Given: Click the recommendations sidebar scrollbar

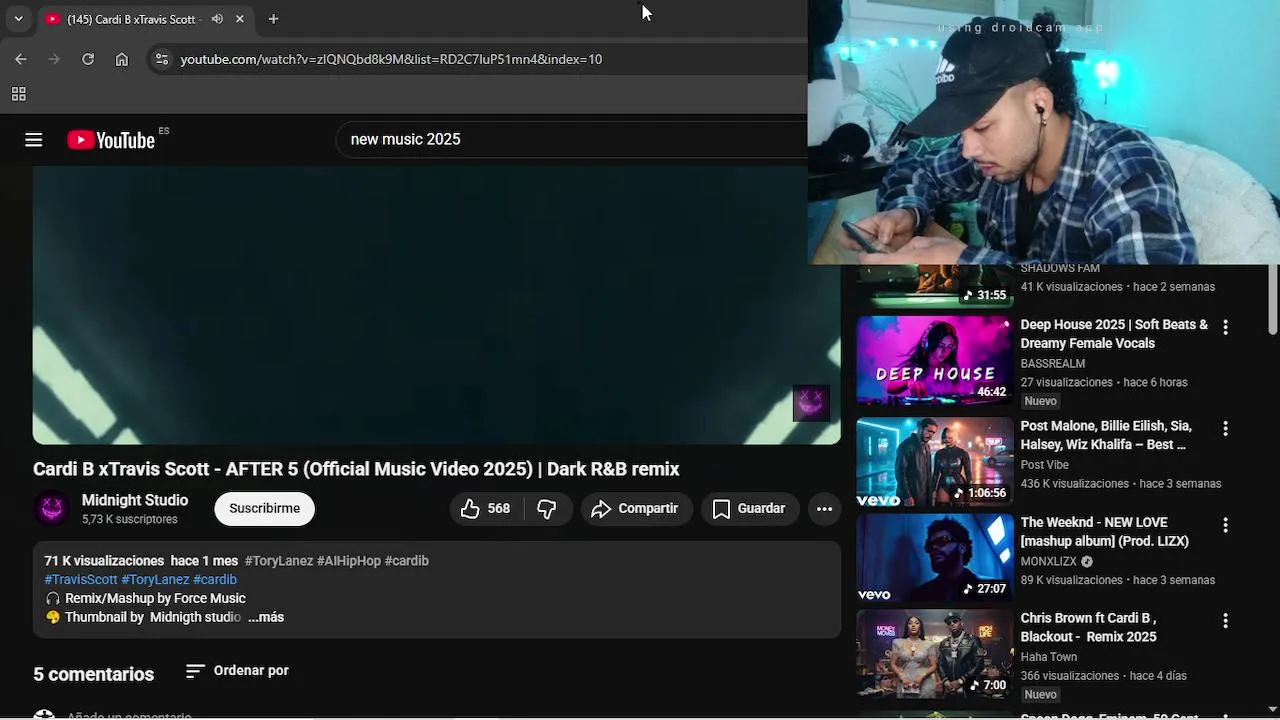Looking at the screenshot, I should pos(1273,300).
